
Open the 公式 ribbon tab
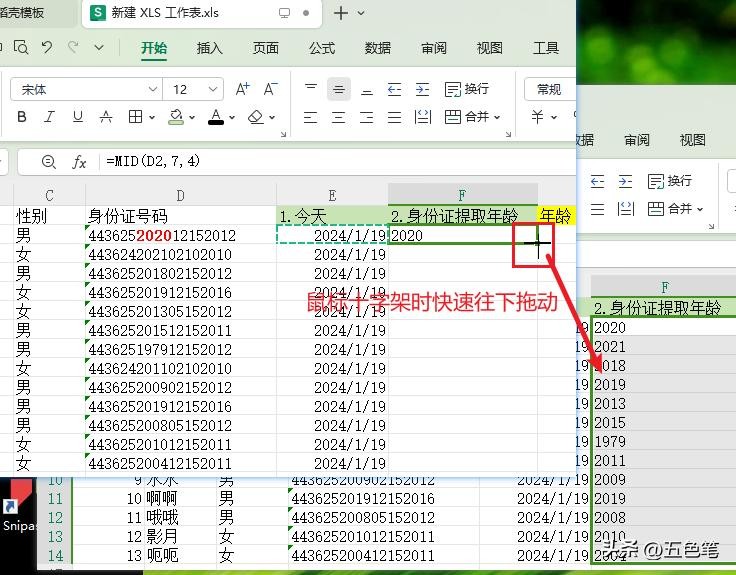[x=321, y=48]
